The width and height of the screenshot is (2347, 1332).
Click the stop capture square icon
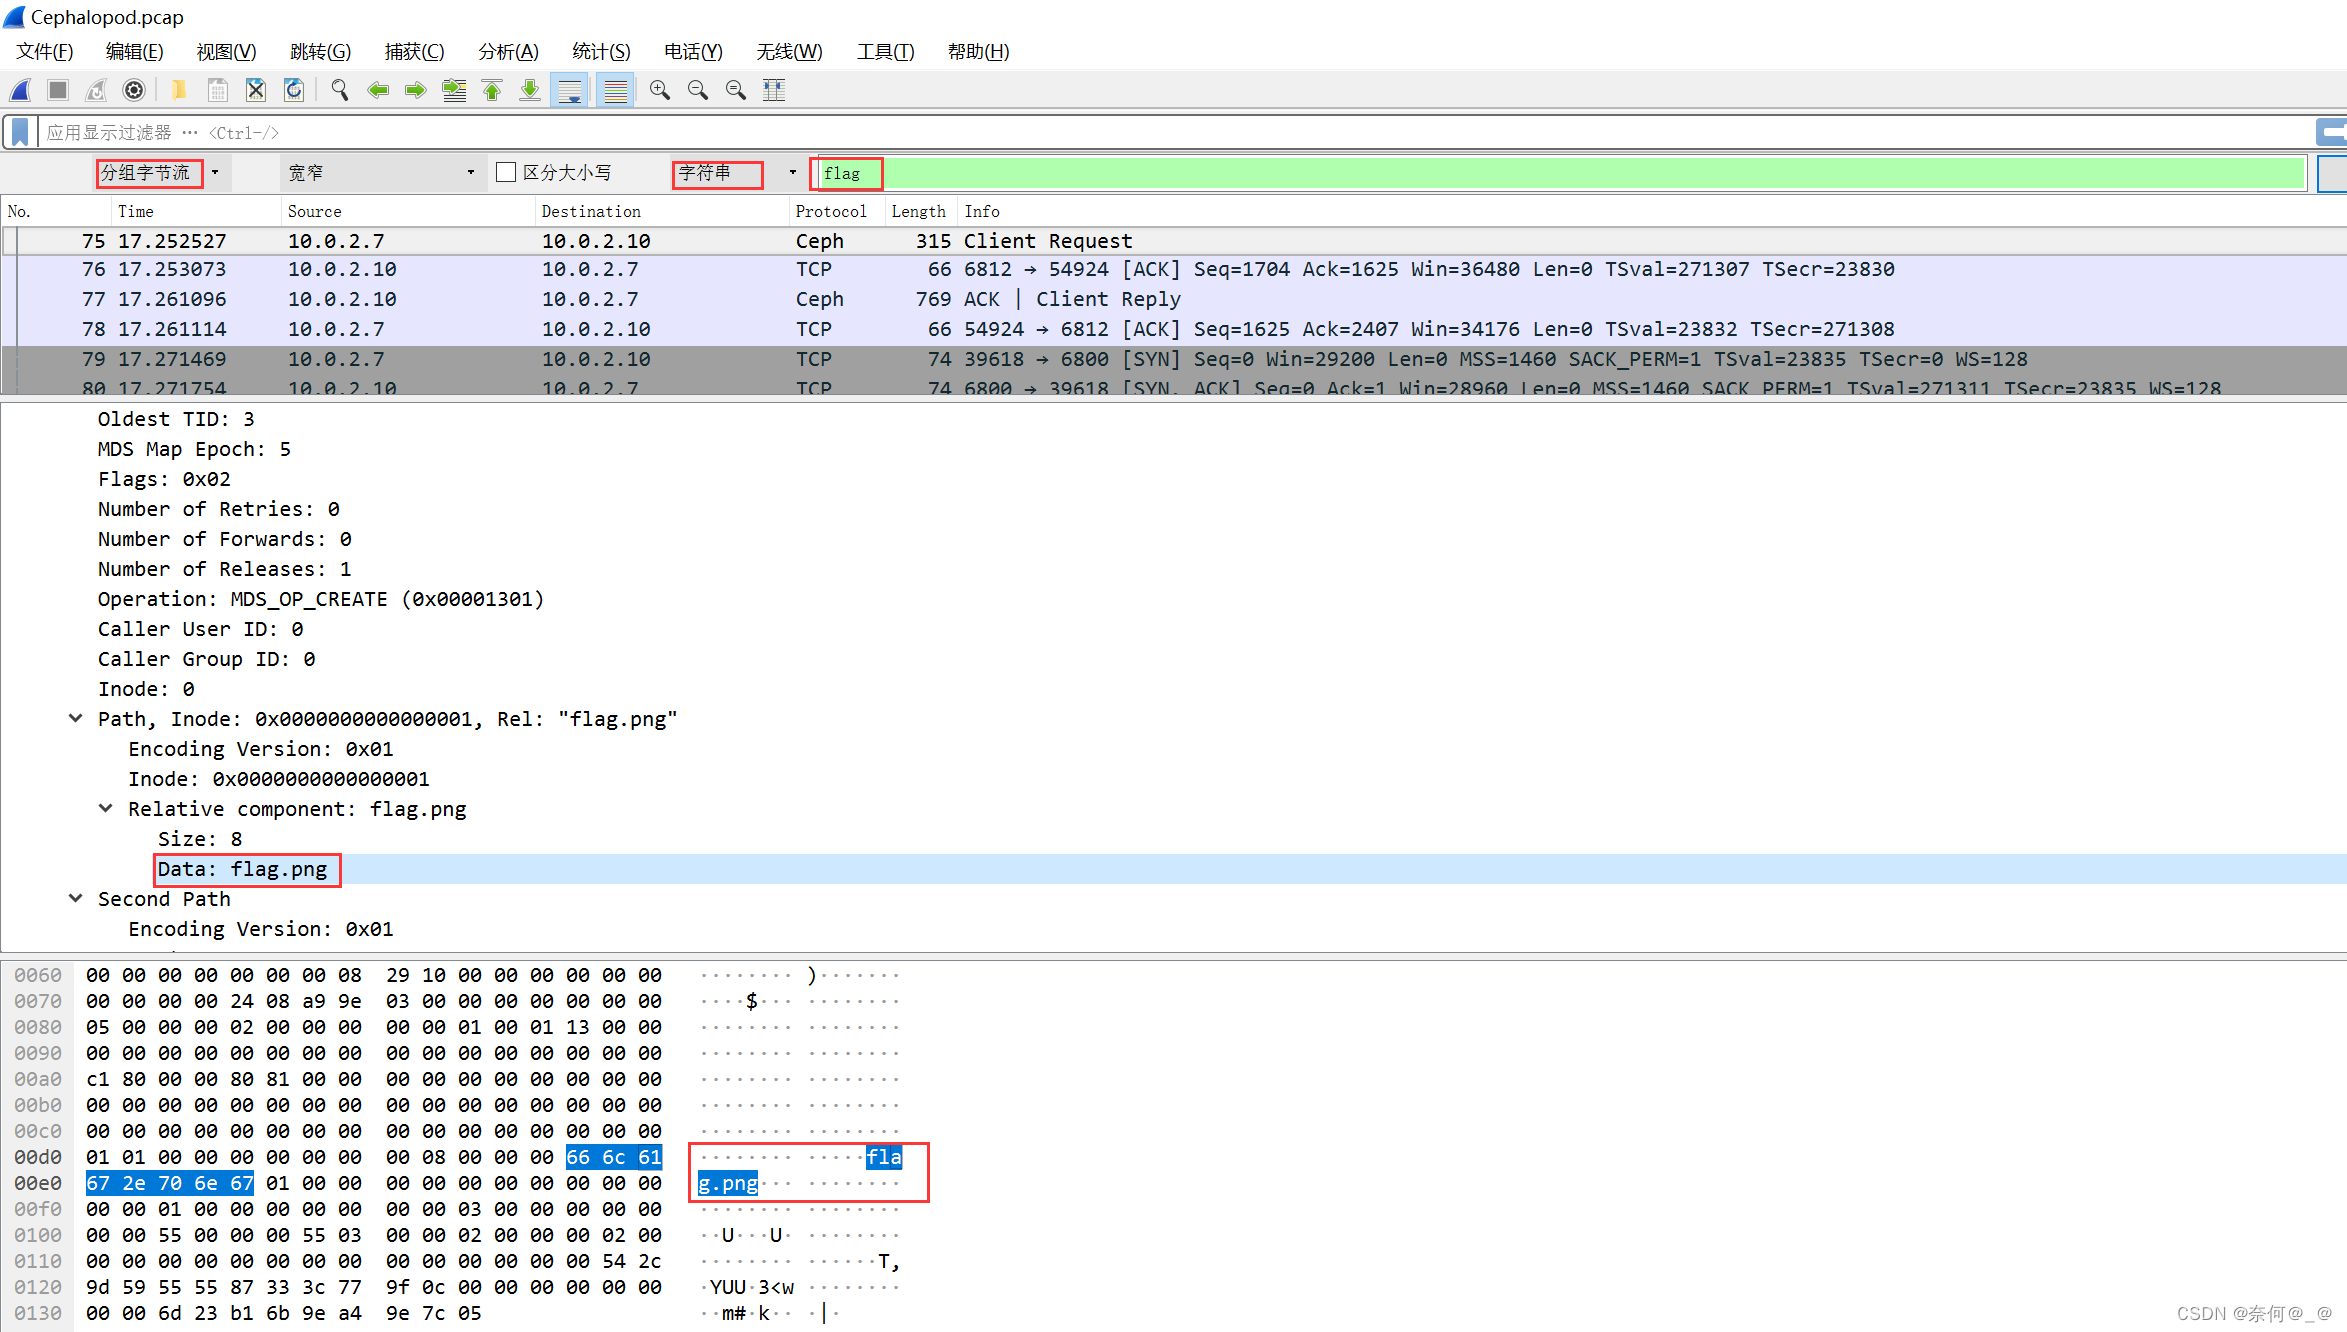tap(58, 90)
